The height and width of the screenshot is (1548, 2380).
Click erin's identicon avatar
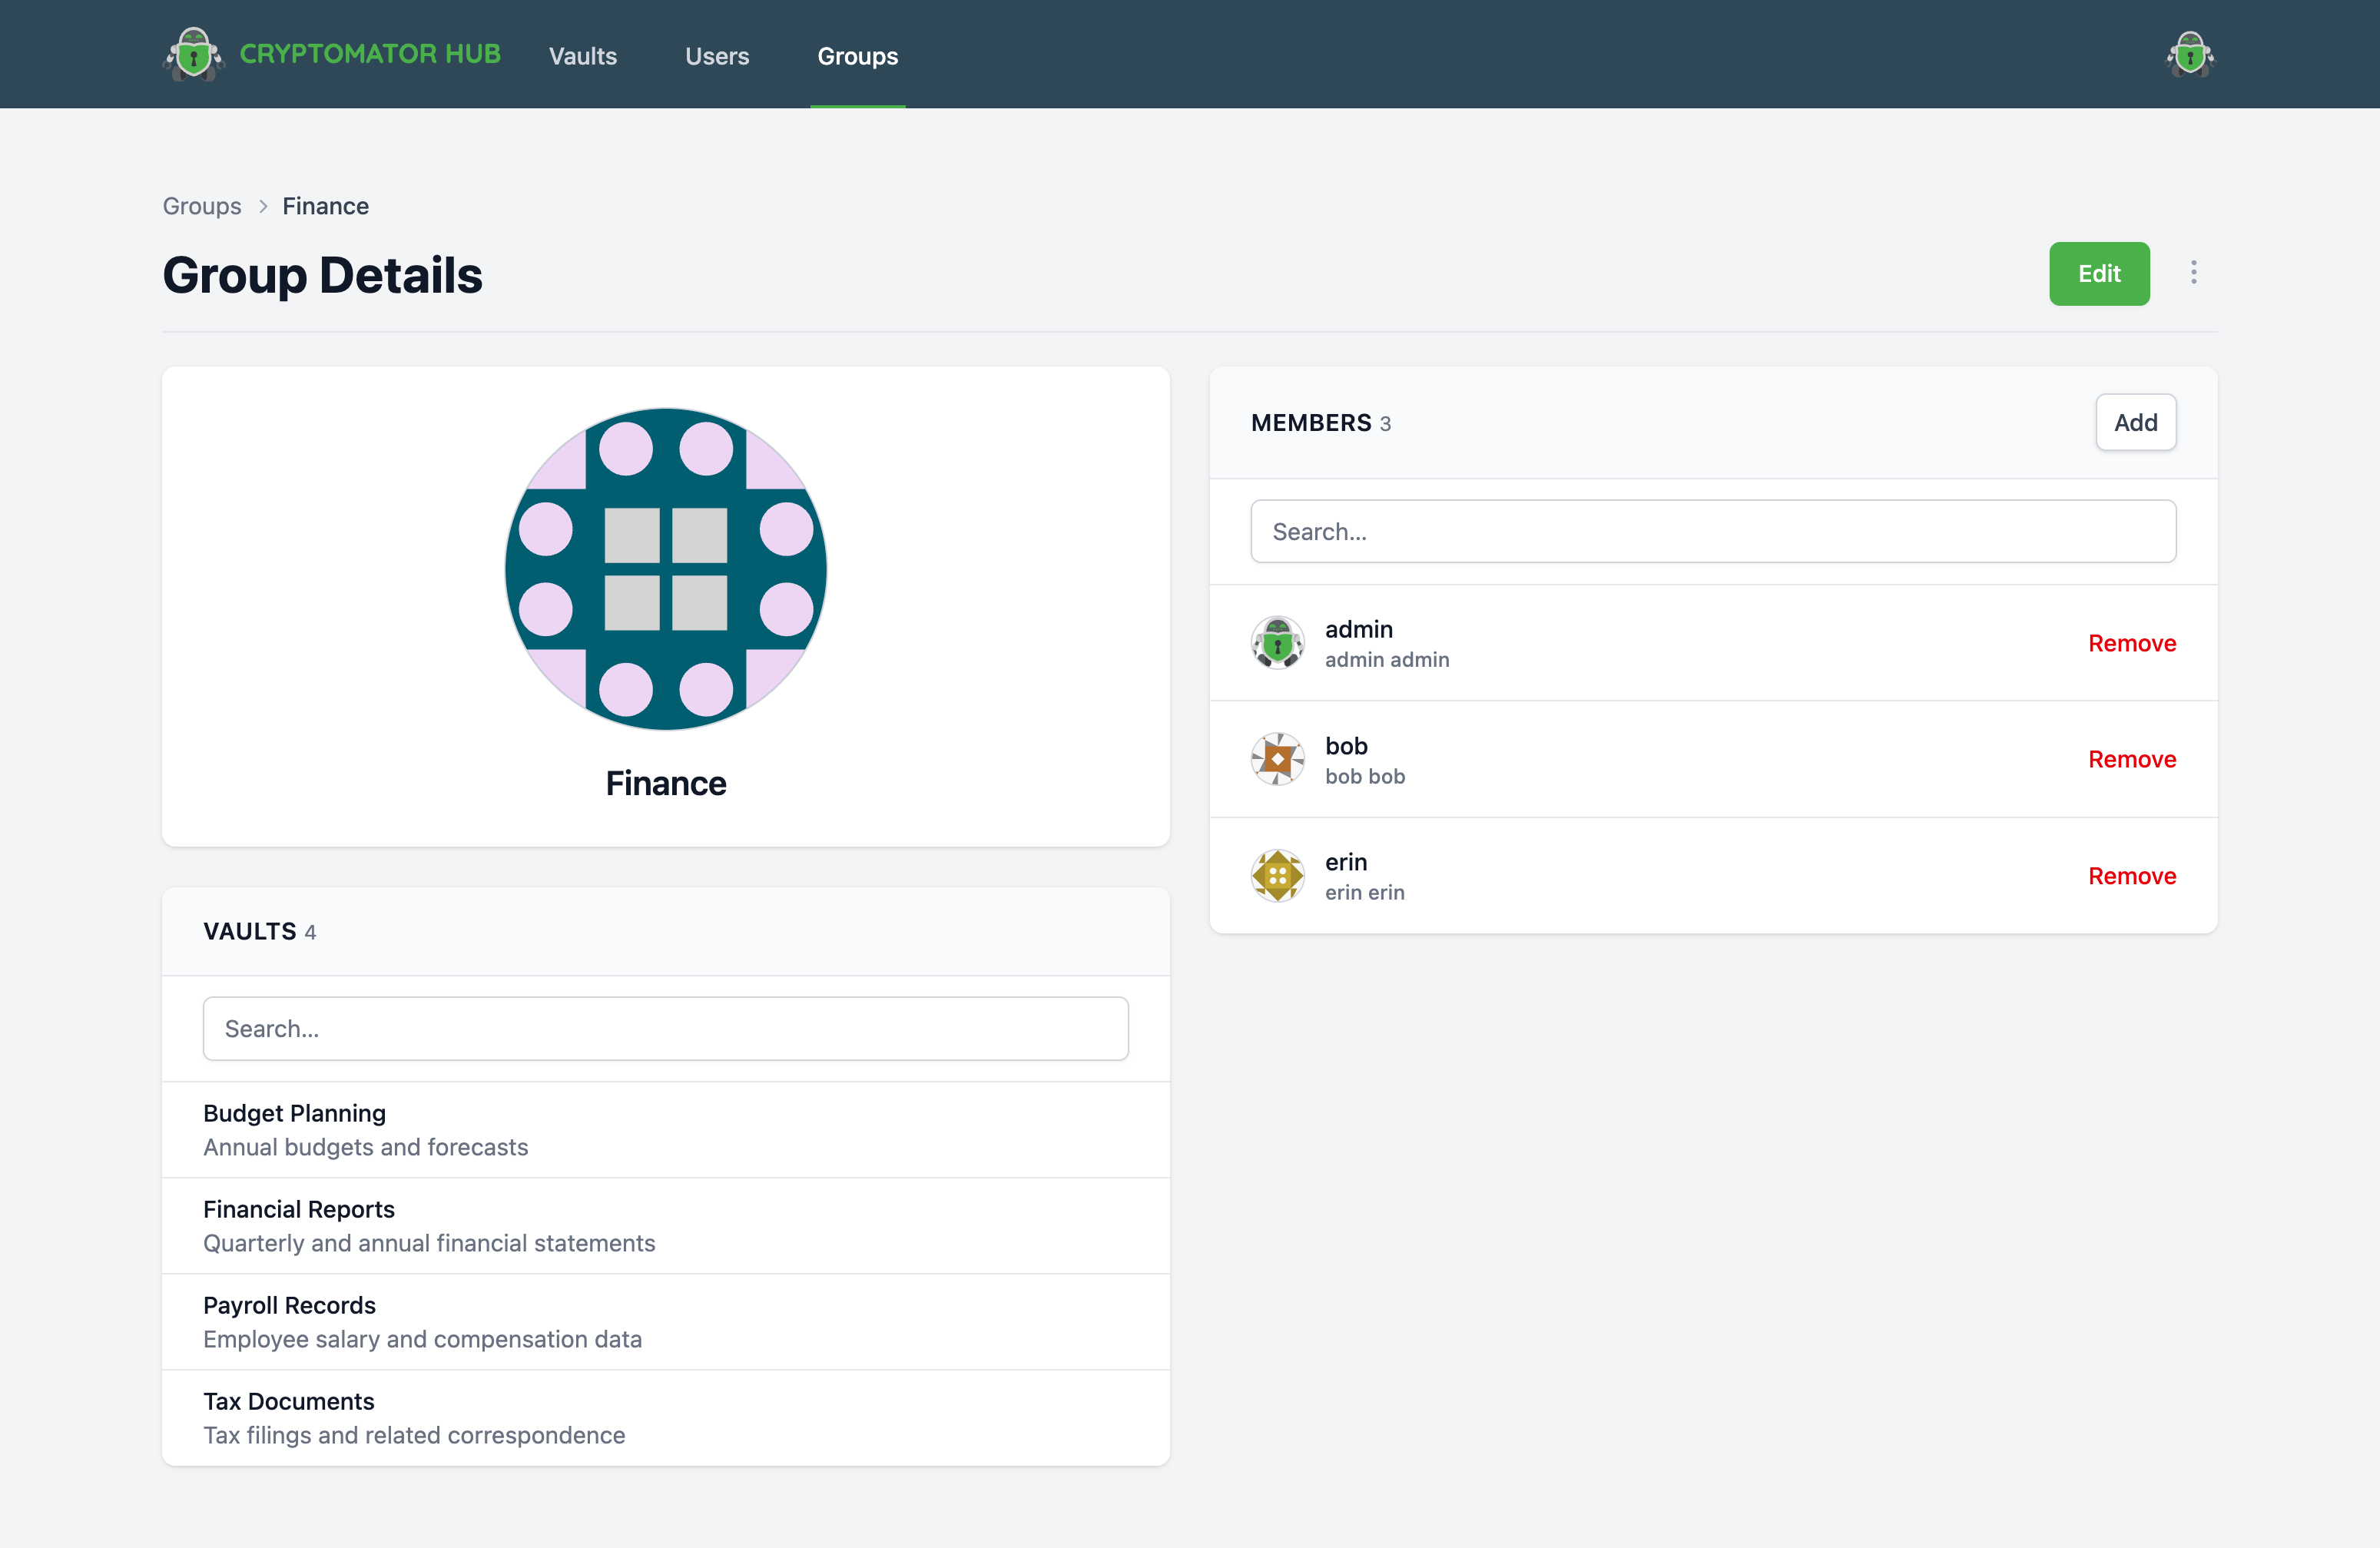point(1277,876)
